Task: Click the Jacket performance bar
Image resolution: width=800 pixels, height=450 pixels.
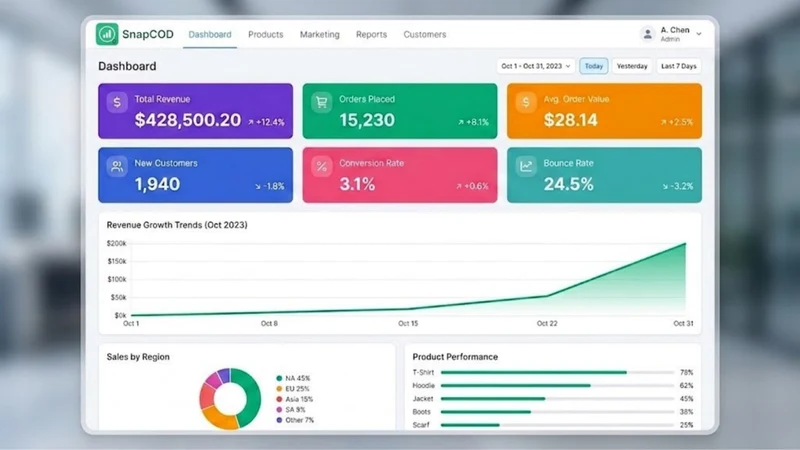Action: 557,398
